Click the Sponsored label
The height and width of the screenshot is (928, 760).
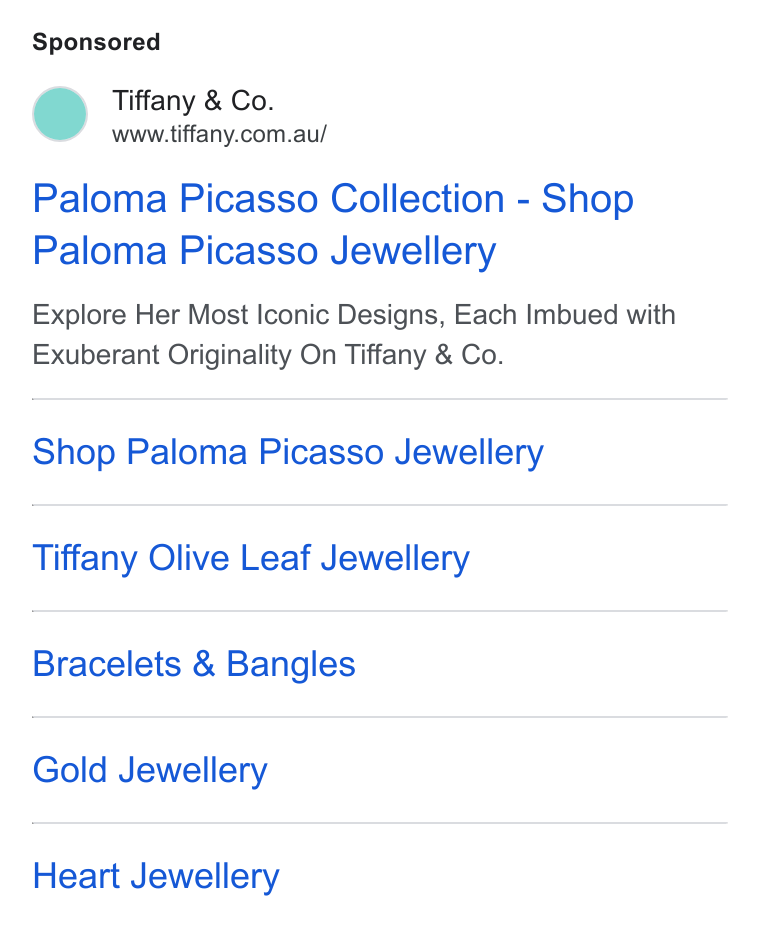(96, 42)
